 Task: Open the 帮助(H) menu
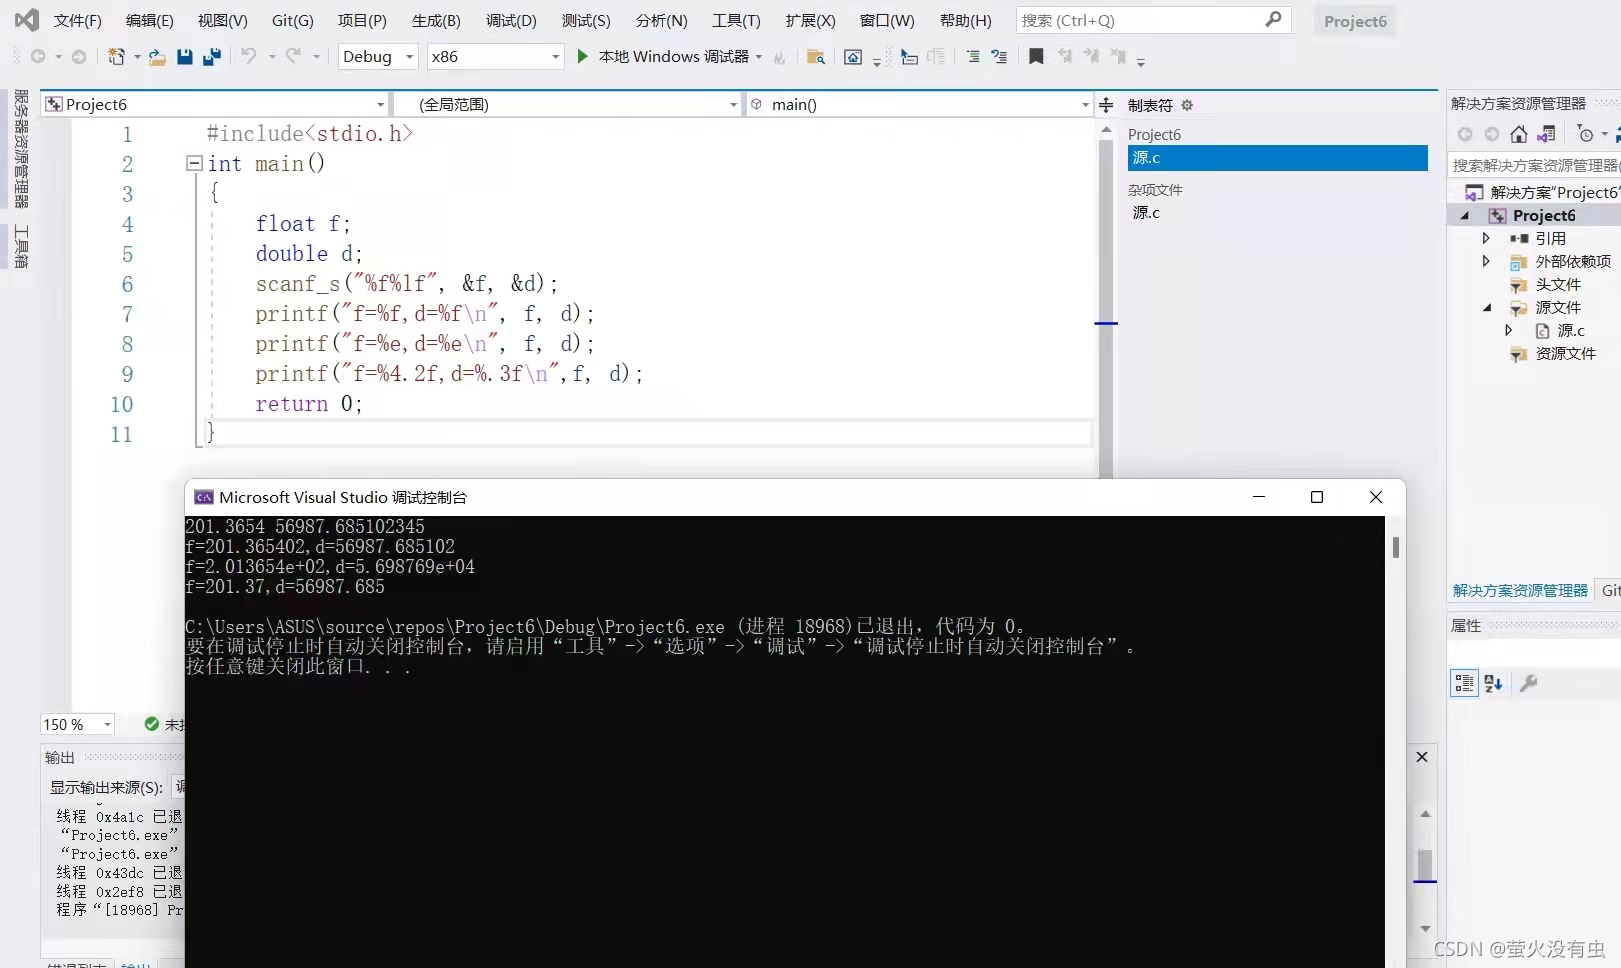coord(965,20)
